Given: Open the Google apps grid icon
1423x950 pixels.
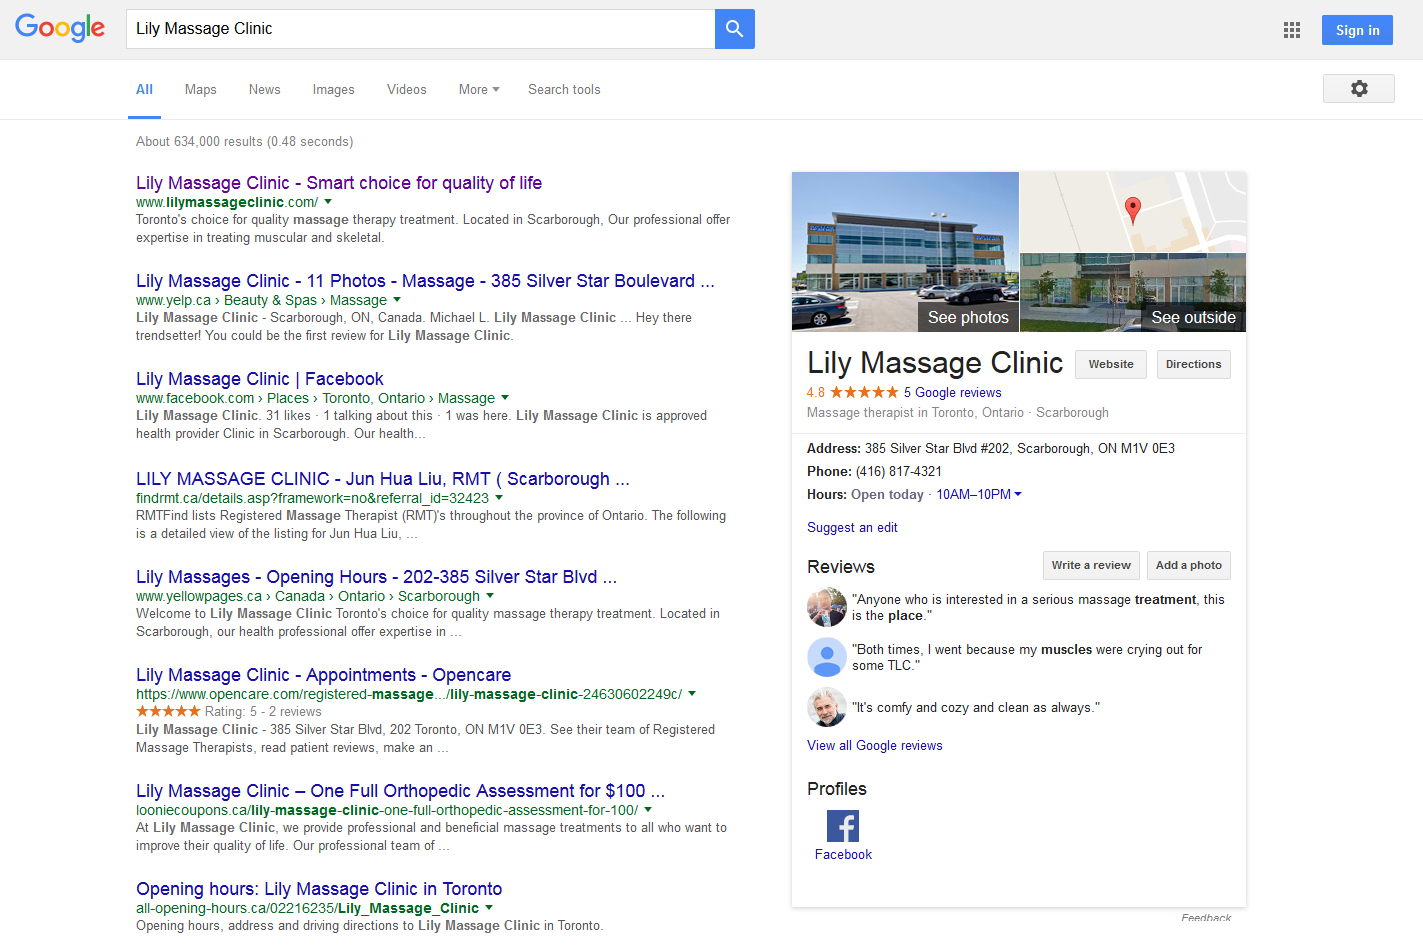Looking at the screenshot, I should [1291, 30].
